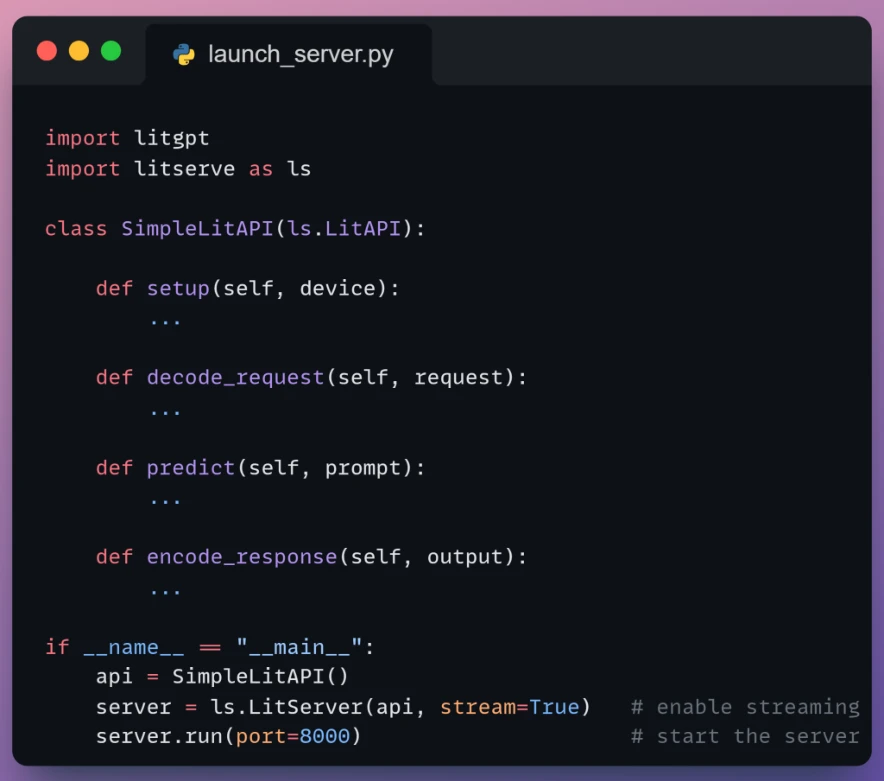Click the 'setup' method name
The height and width of the screenshot is (781, 884).
(178, 289)
